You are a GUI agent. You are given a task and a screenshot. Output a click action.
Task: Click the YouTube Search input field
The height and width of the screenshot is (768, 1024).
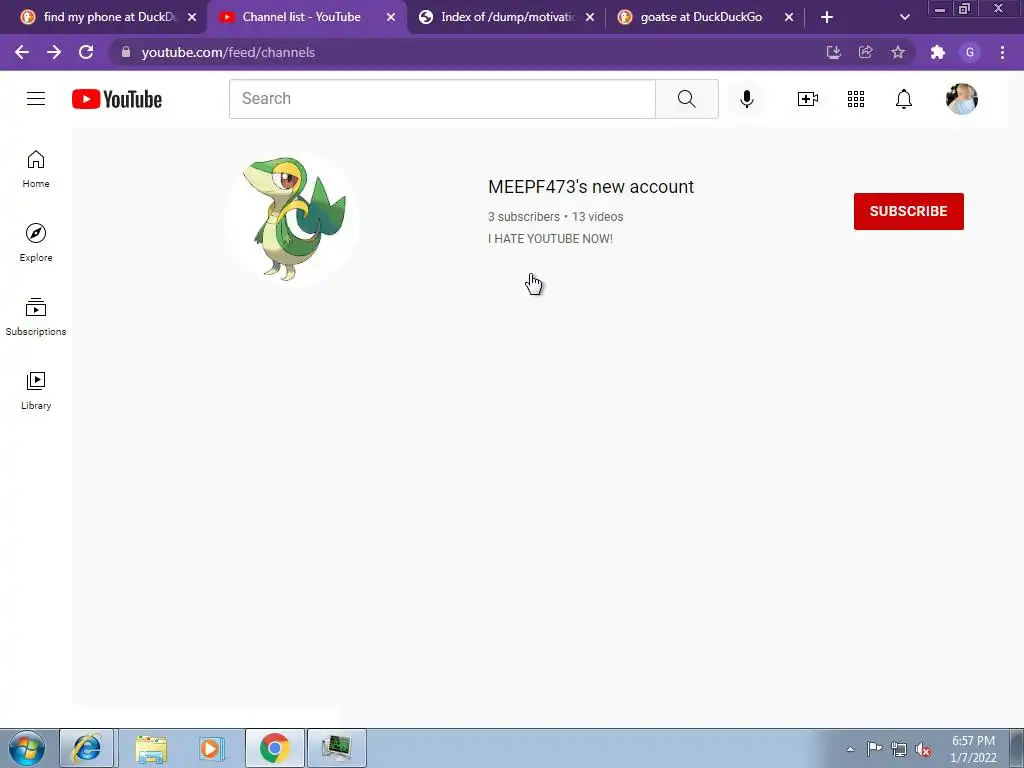(x=442, y=99)
